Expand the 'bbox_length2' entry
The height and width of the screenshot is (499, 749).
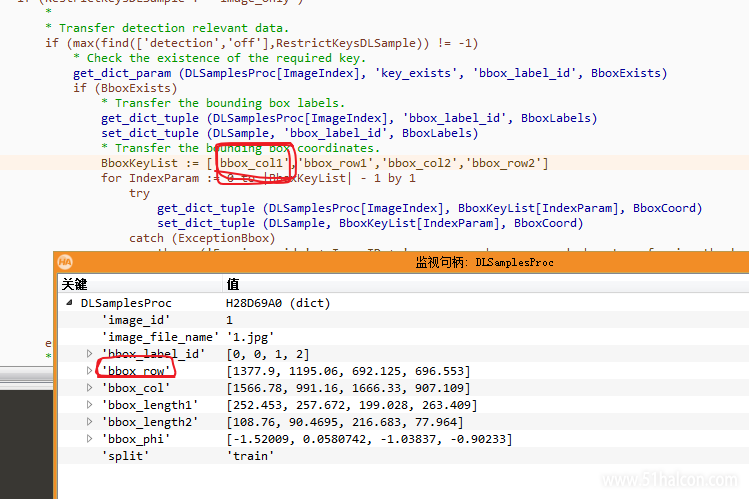[x=89, y=422]
